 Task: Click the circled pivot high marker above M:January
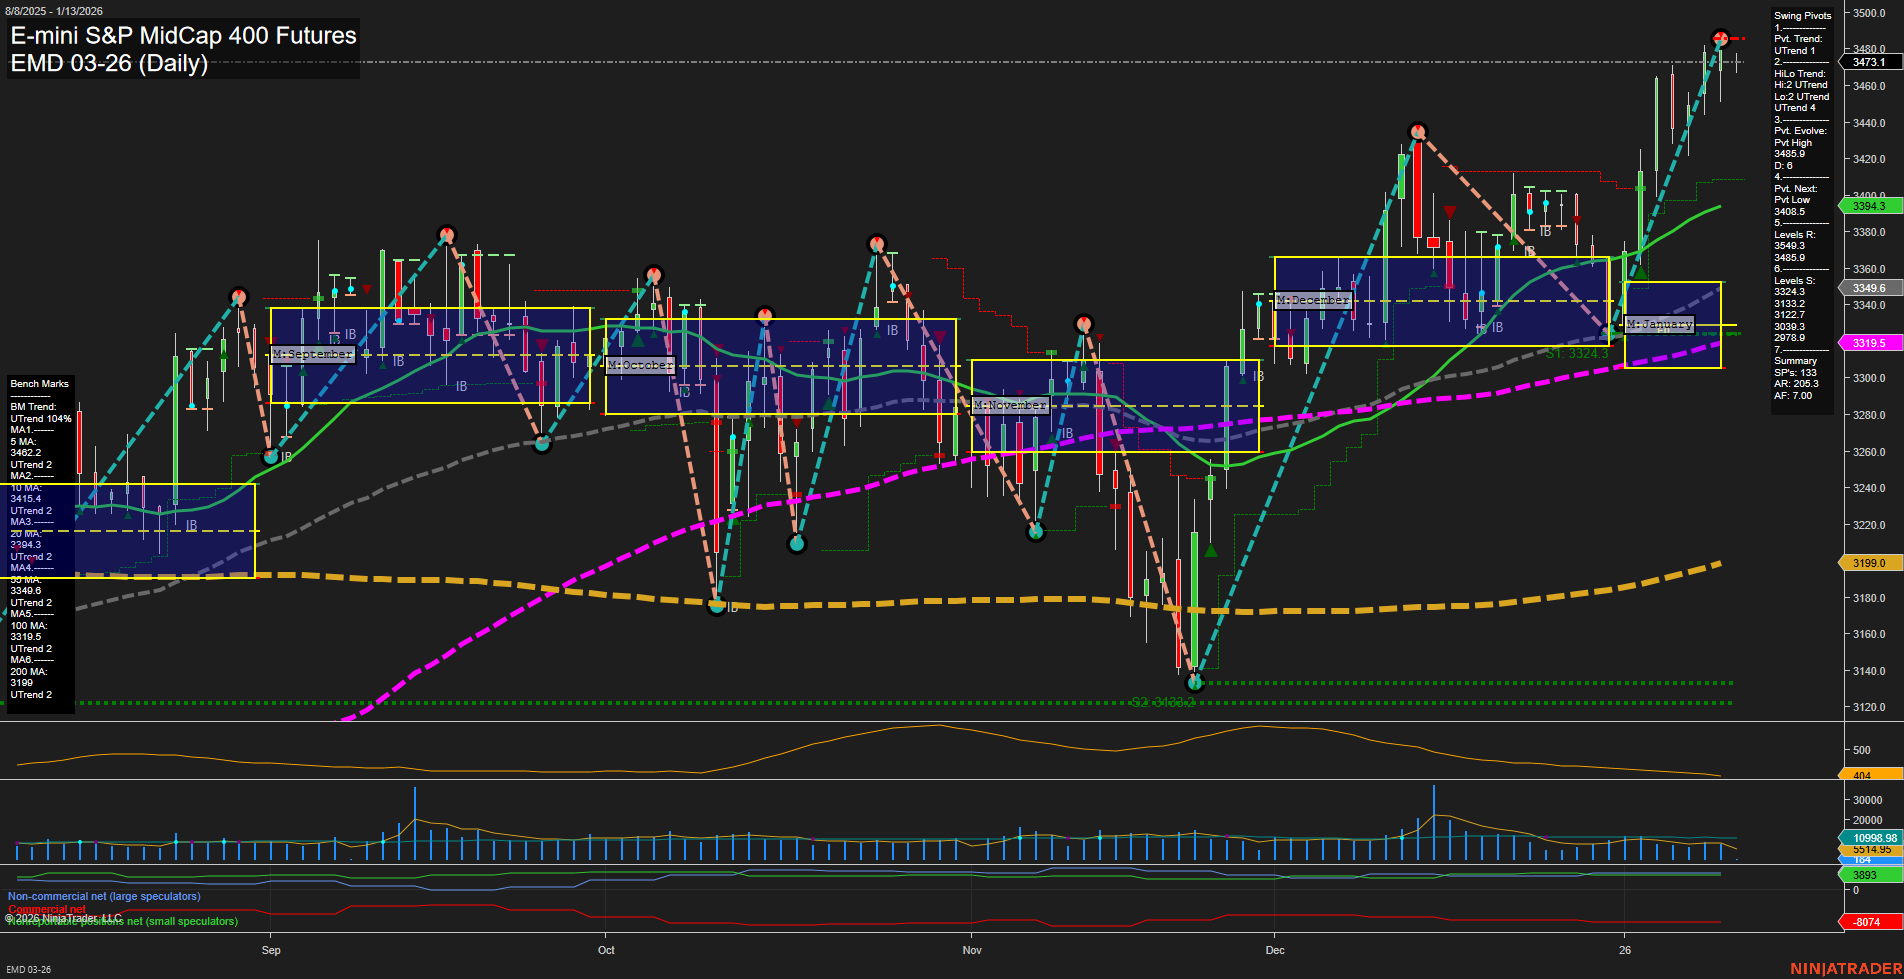[1721, 40]
